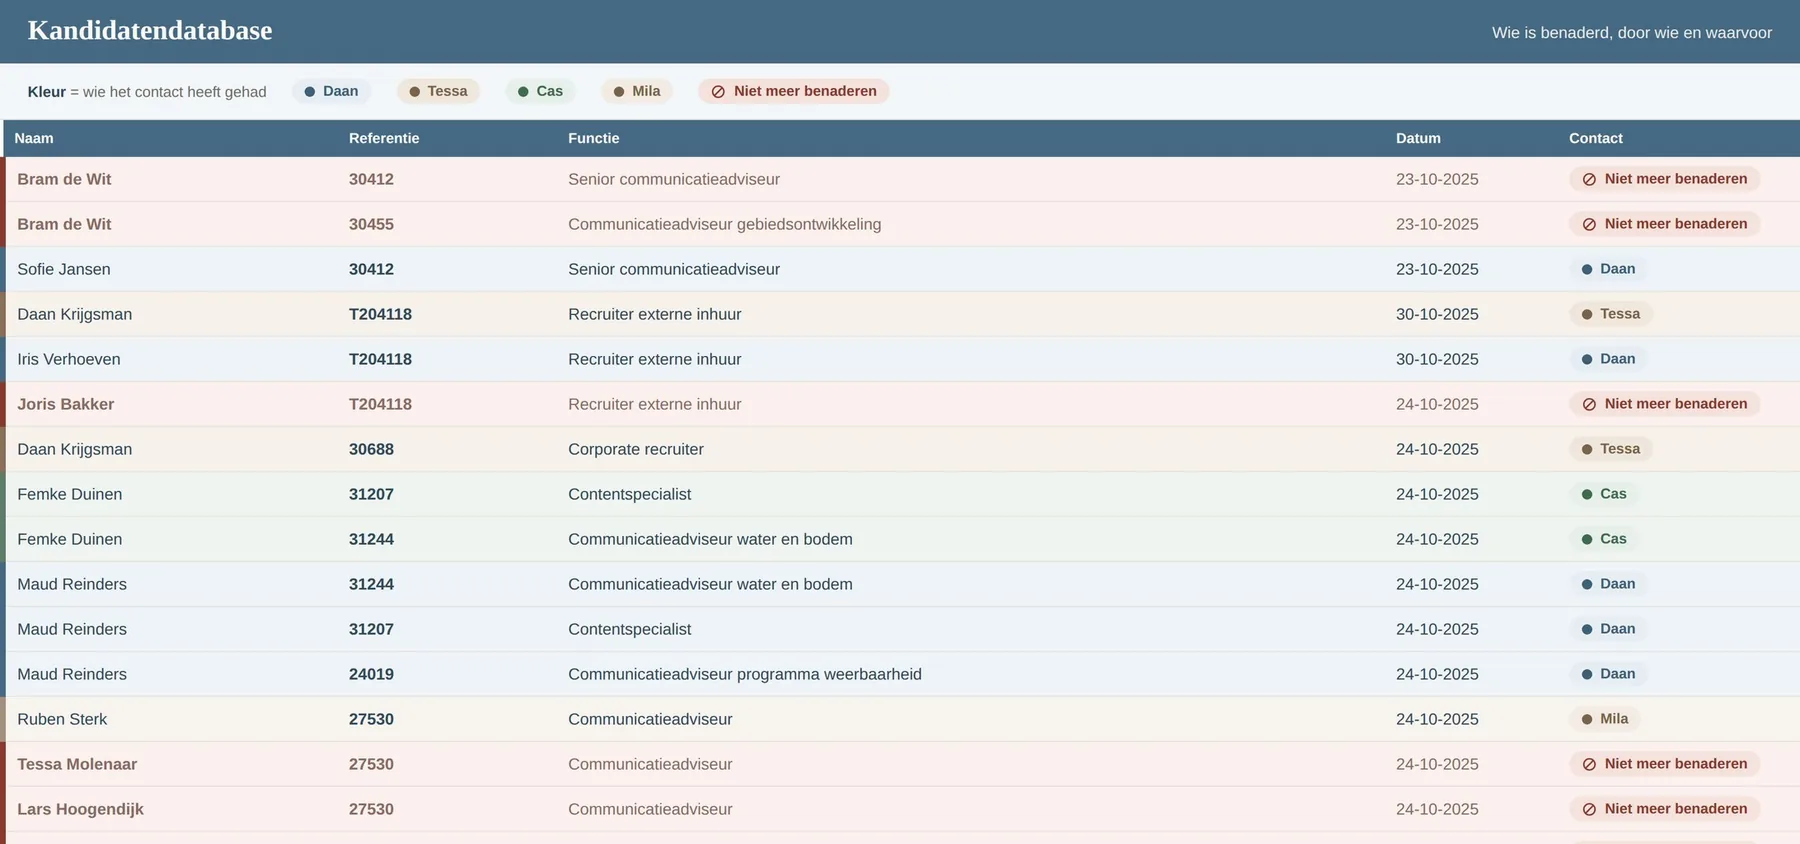Click the green Cas color dot in the legend
The height and width of the screenshot is (844, 1800).
click(523, 92)
